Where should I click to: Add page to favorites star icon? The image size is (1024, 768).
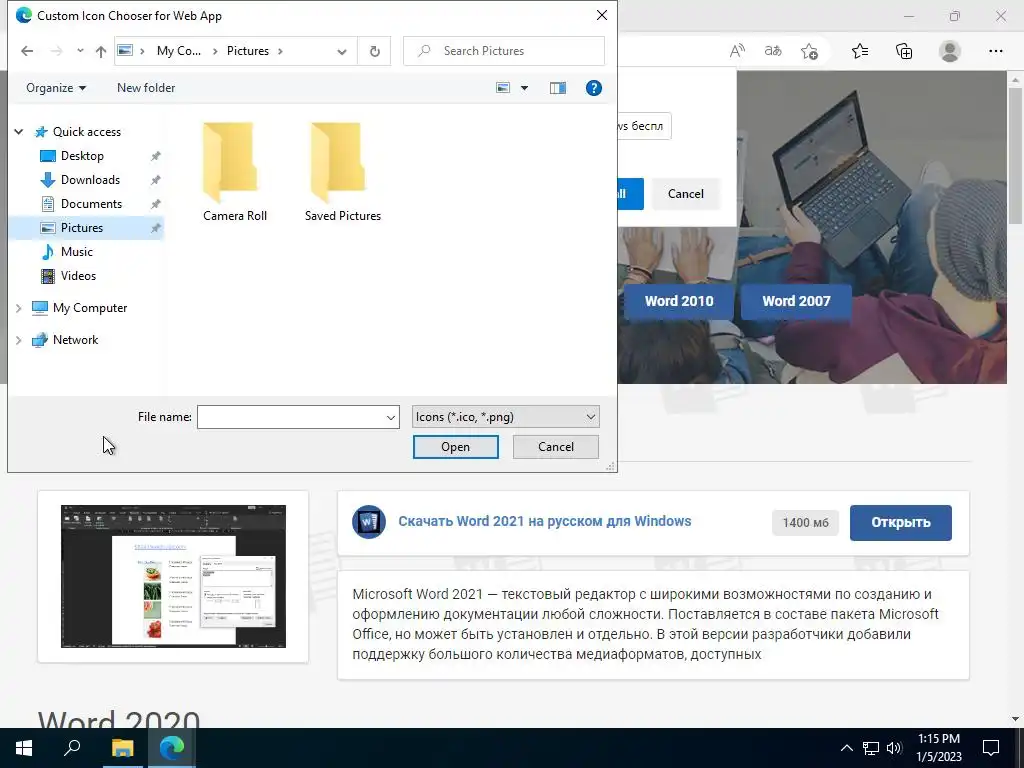tap(809, 51)
